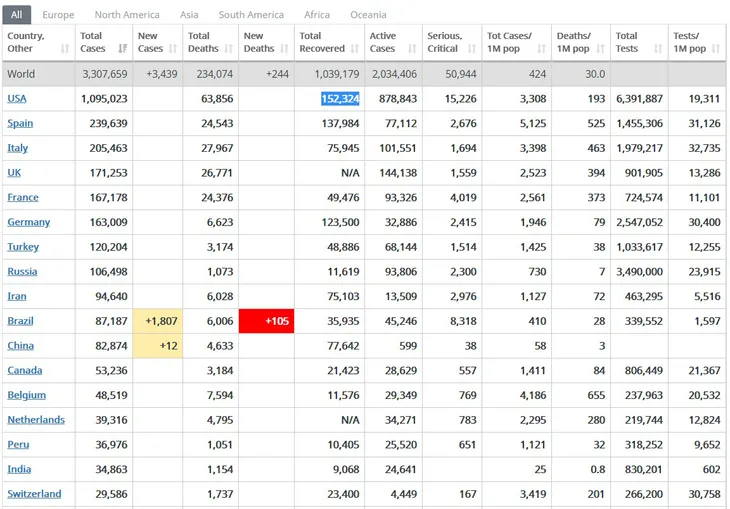Follow the Iran link
730x509 pixels.
coord(17,296)
